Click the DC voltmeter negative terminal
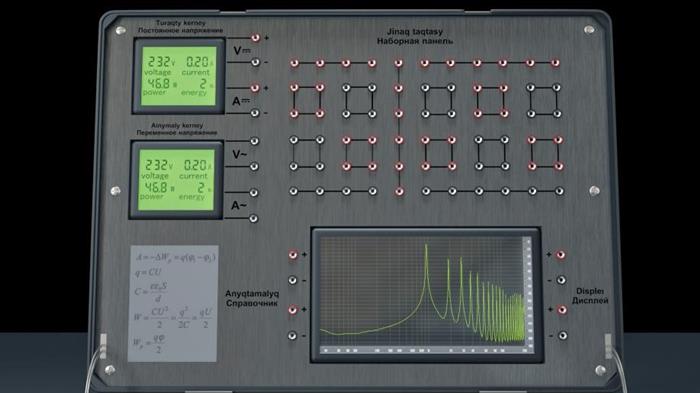This screenshot has width=700, height=393. (x=255, y=62)
